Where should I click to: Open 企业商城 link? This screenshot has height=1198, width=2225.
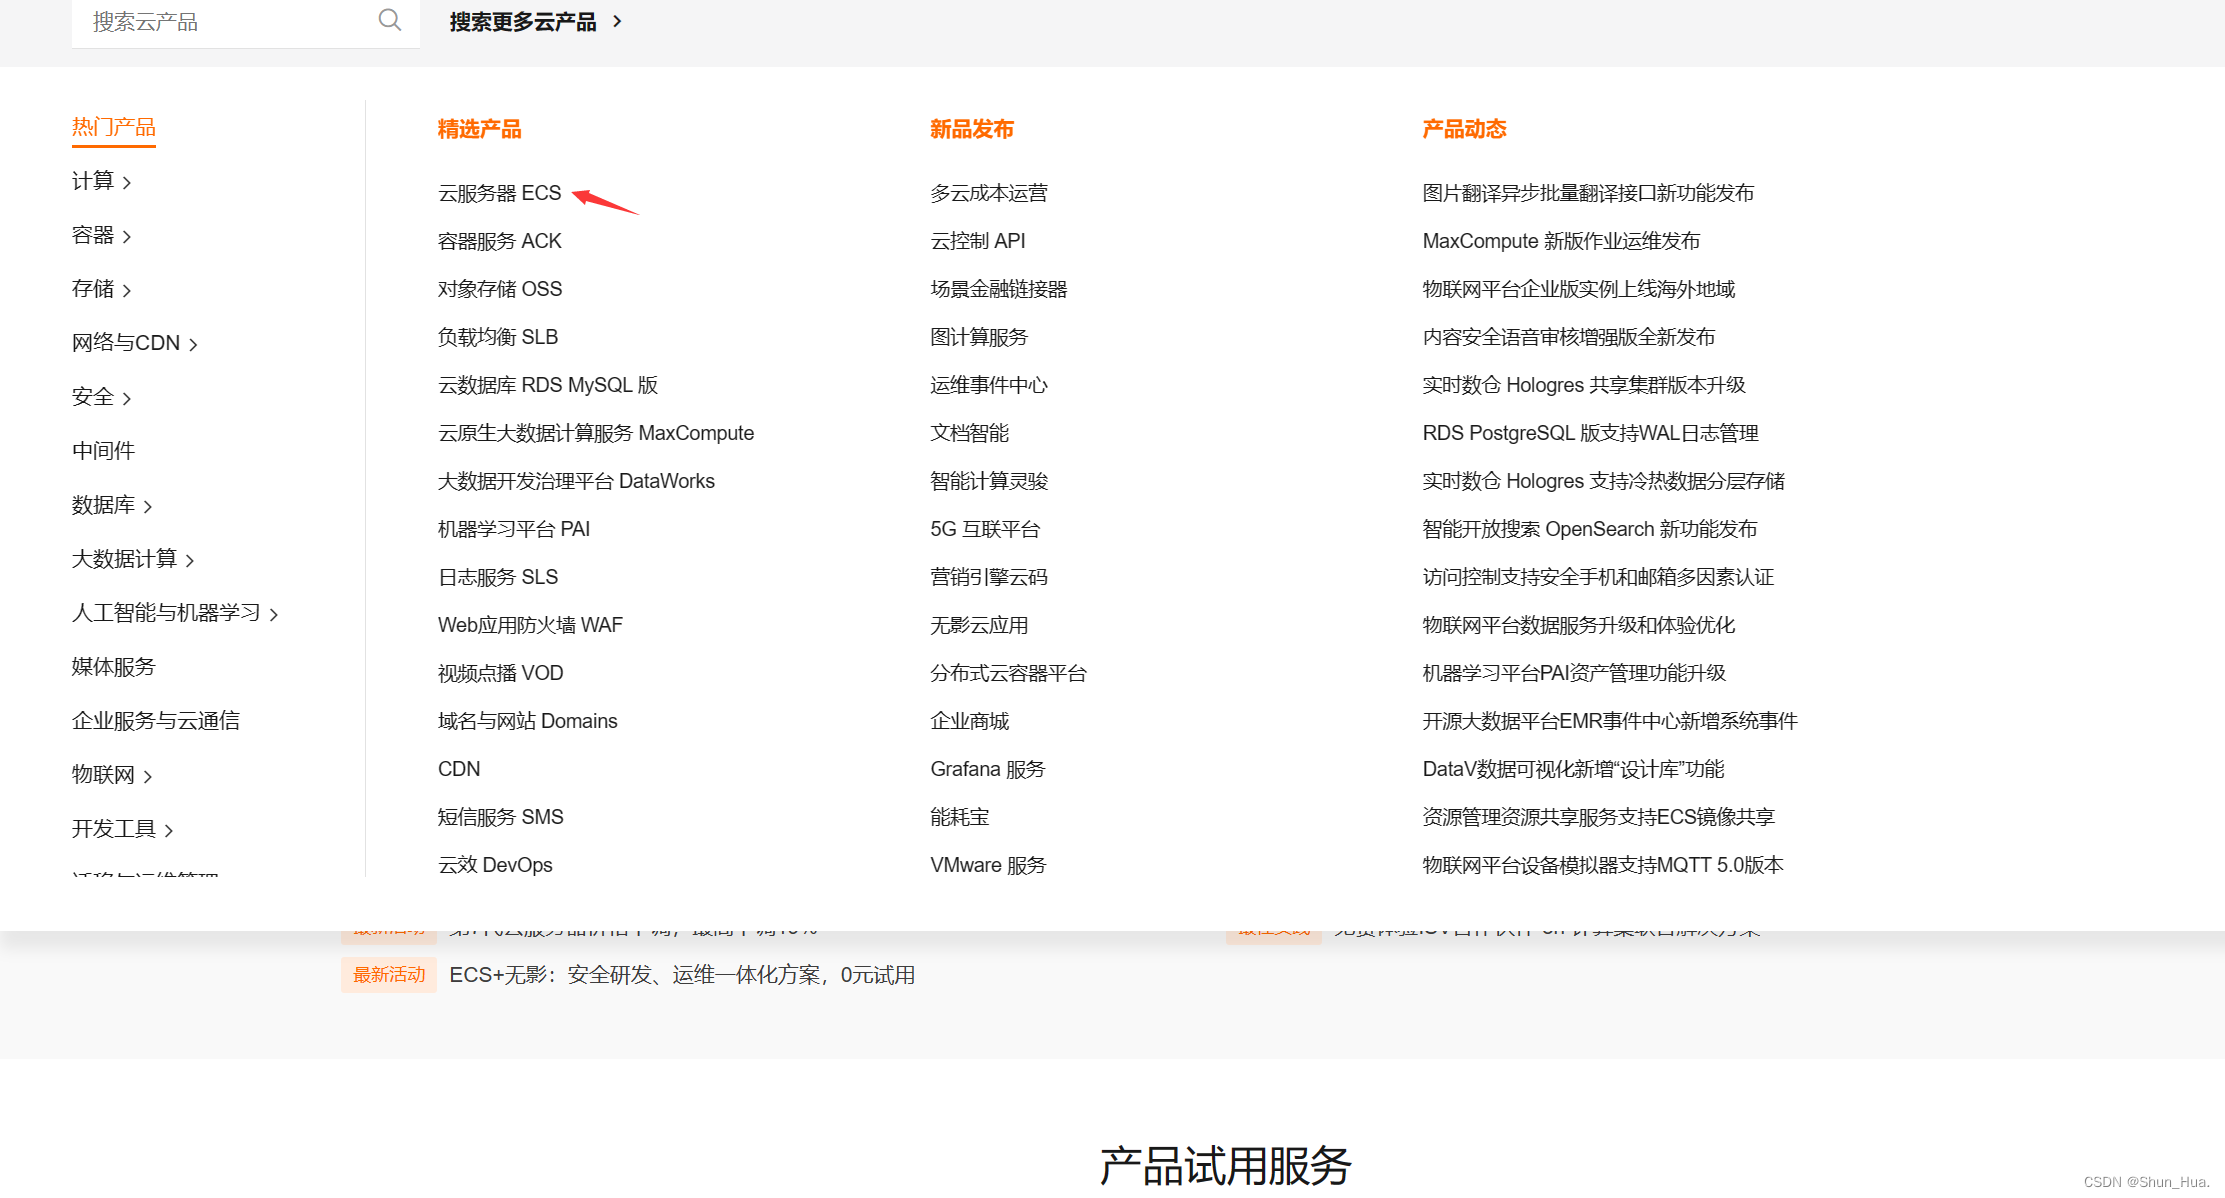970,721
